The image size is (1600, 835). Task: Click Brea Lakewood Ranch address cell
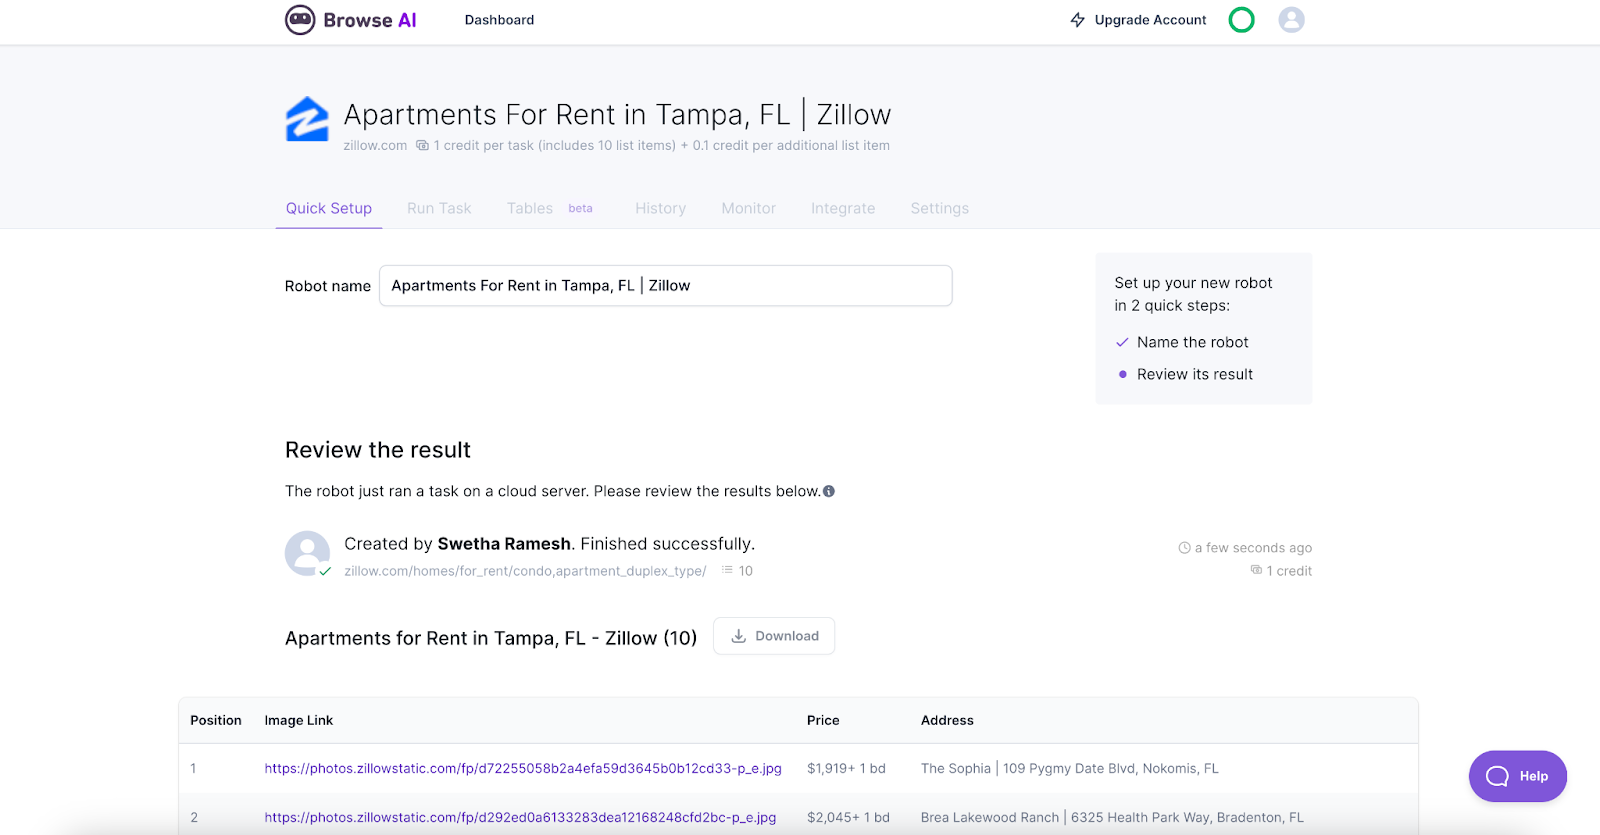pos(1112,818)
